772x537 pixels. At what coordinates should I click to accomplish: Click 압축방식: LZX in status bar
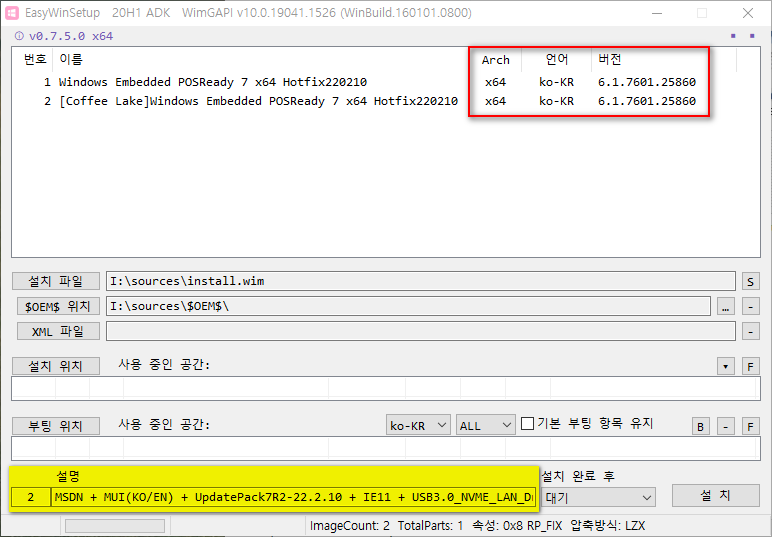[x=608, y=526]
